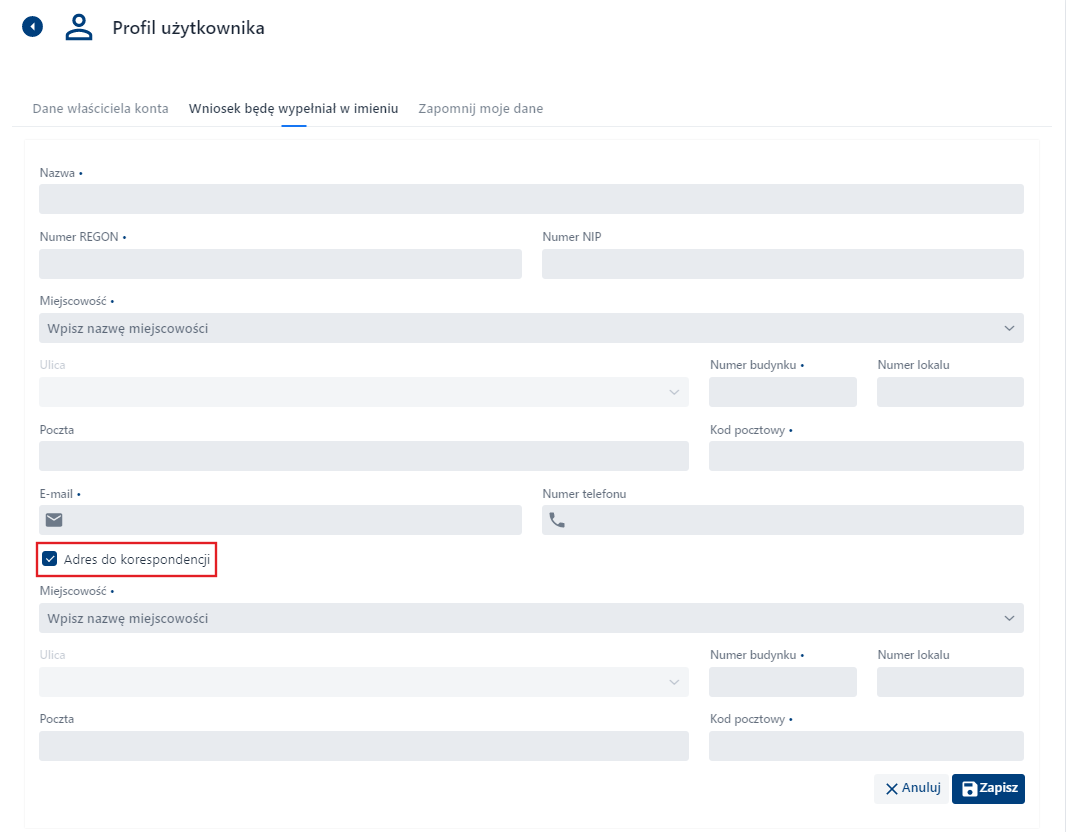The width and height of the screenshot is (1066, 832).
Task: Click the user profile icon in the header
Action: coord(78,27)
